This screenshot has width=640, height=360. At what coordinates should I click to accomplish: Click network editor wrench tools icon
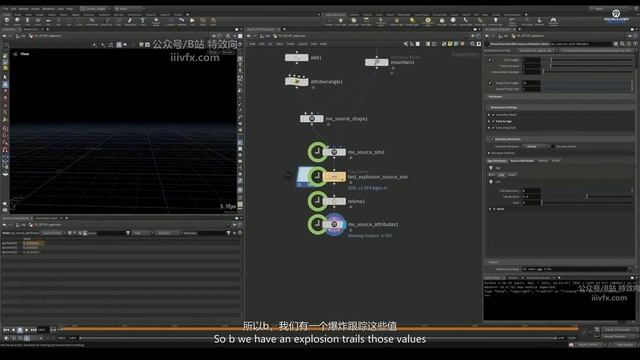[406, 44]
